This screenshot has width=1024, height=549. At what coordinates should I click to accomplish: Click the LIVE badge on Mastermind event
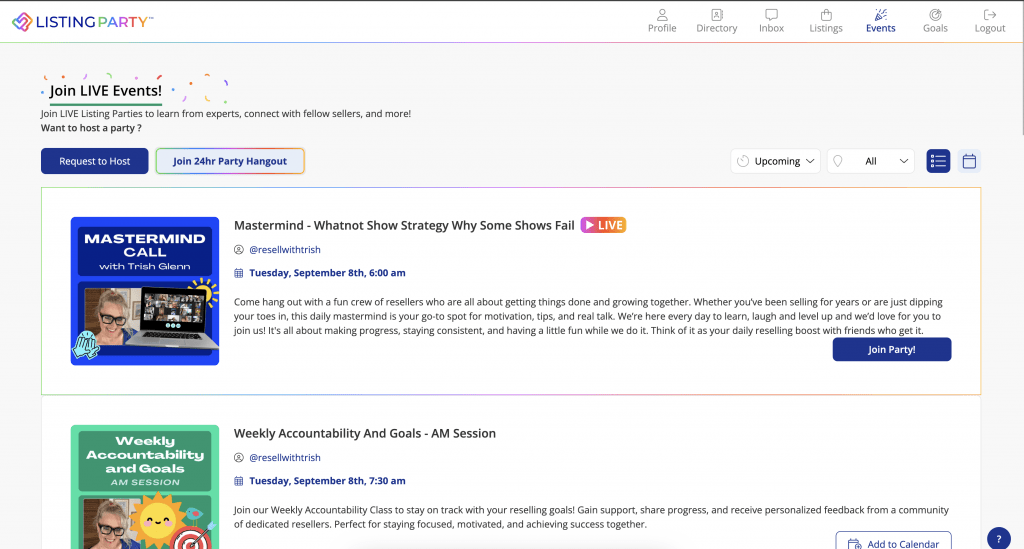point(603,225)
